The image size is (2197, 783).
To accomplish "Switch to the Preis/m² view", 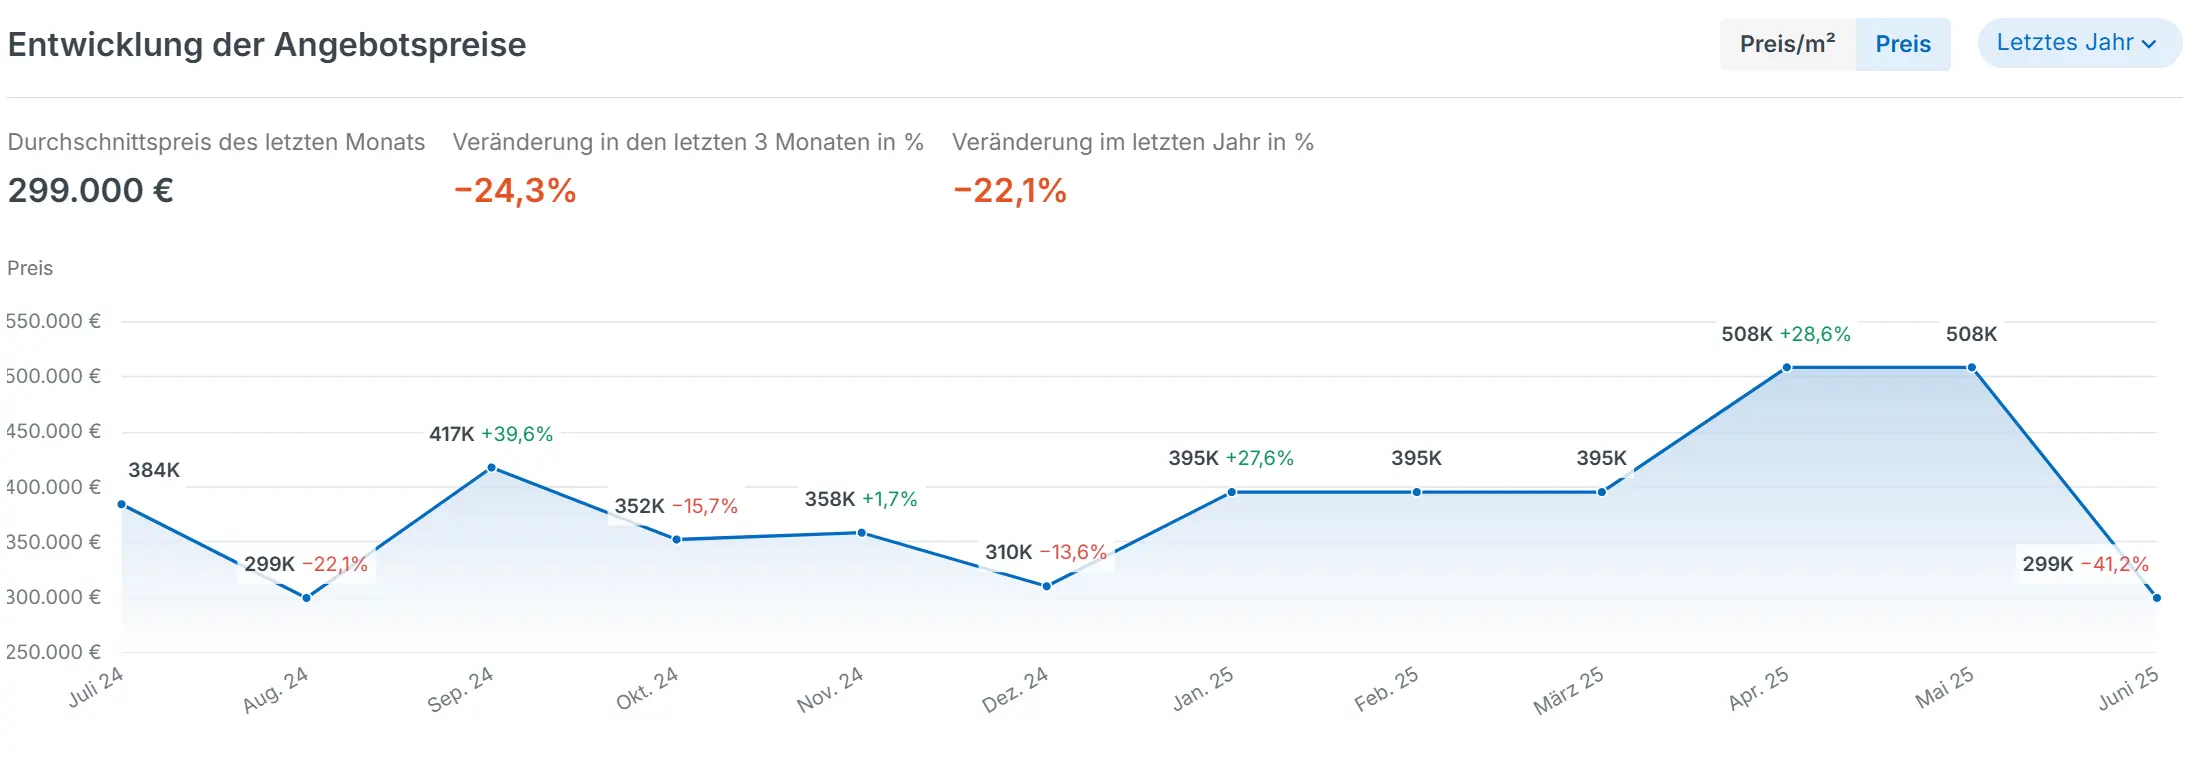I will coord(1787,44).
